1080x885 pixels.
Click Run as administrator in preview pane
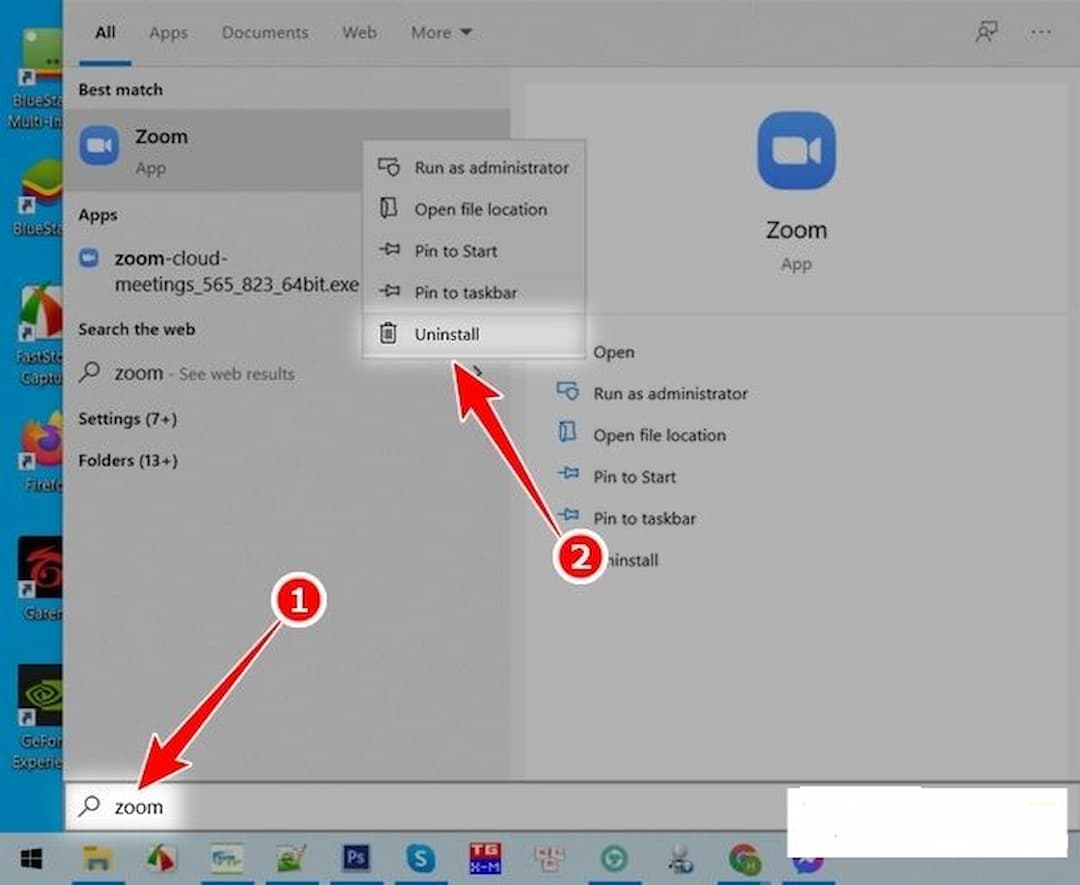(670, 393)
